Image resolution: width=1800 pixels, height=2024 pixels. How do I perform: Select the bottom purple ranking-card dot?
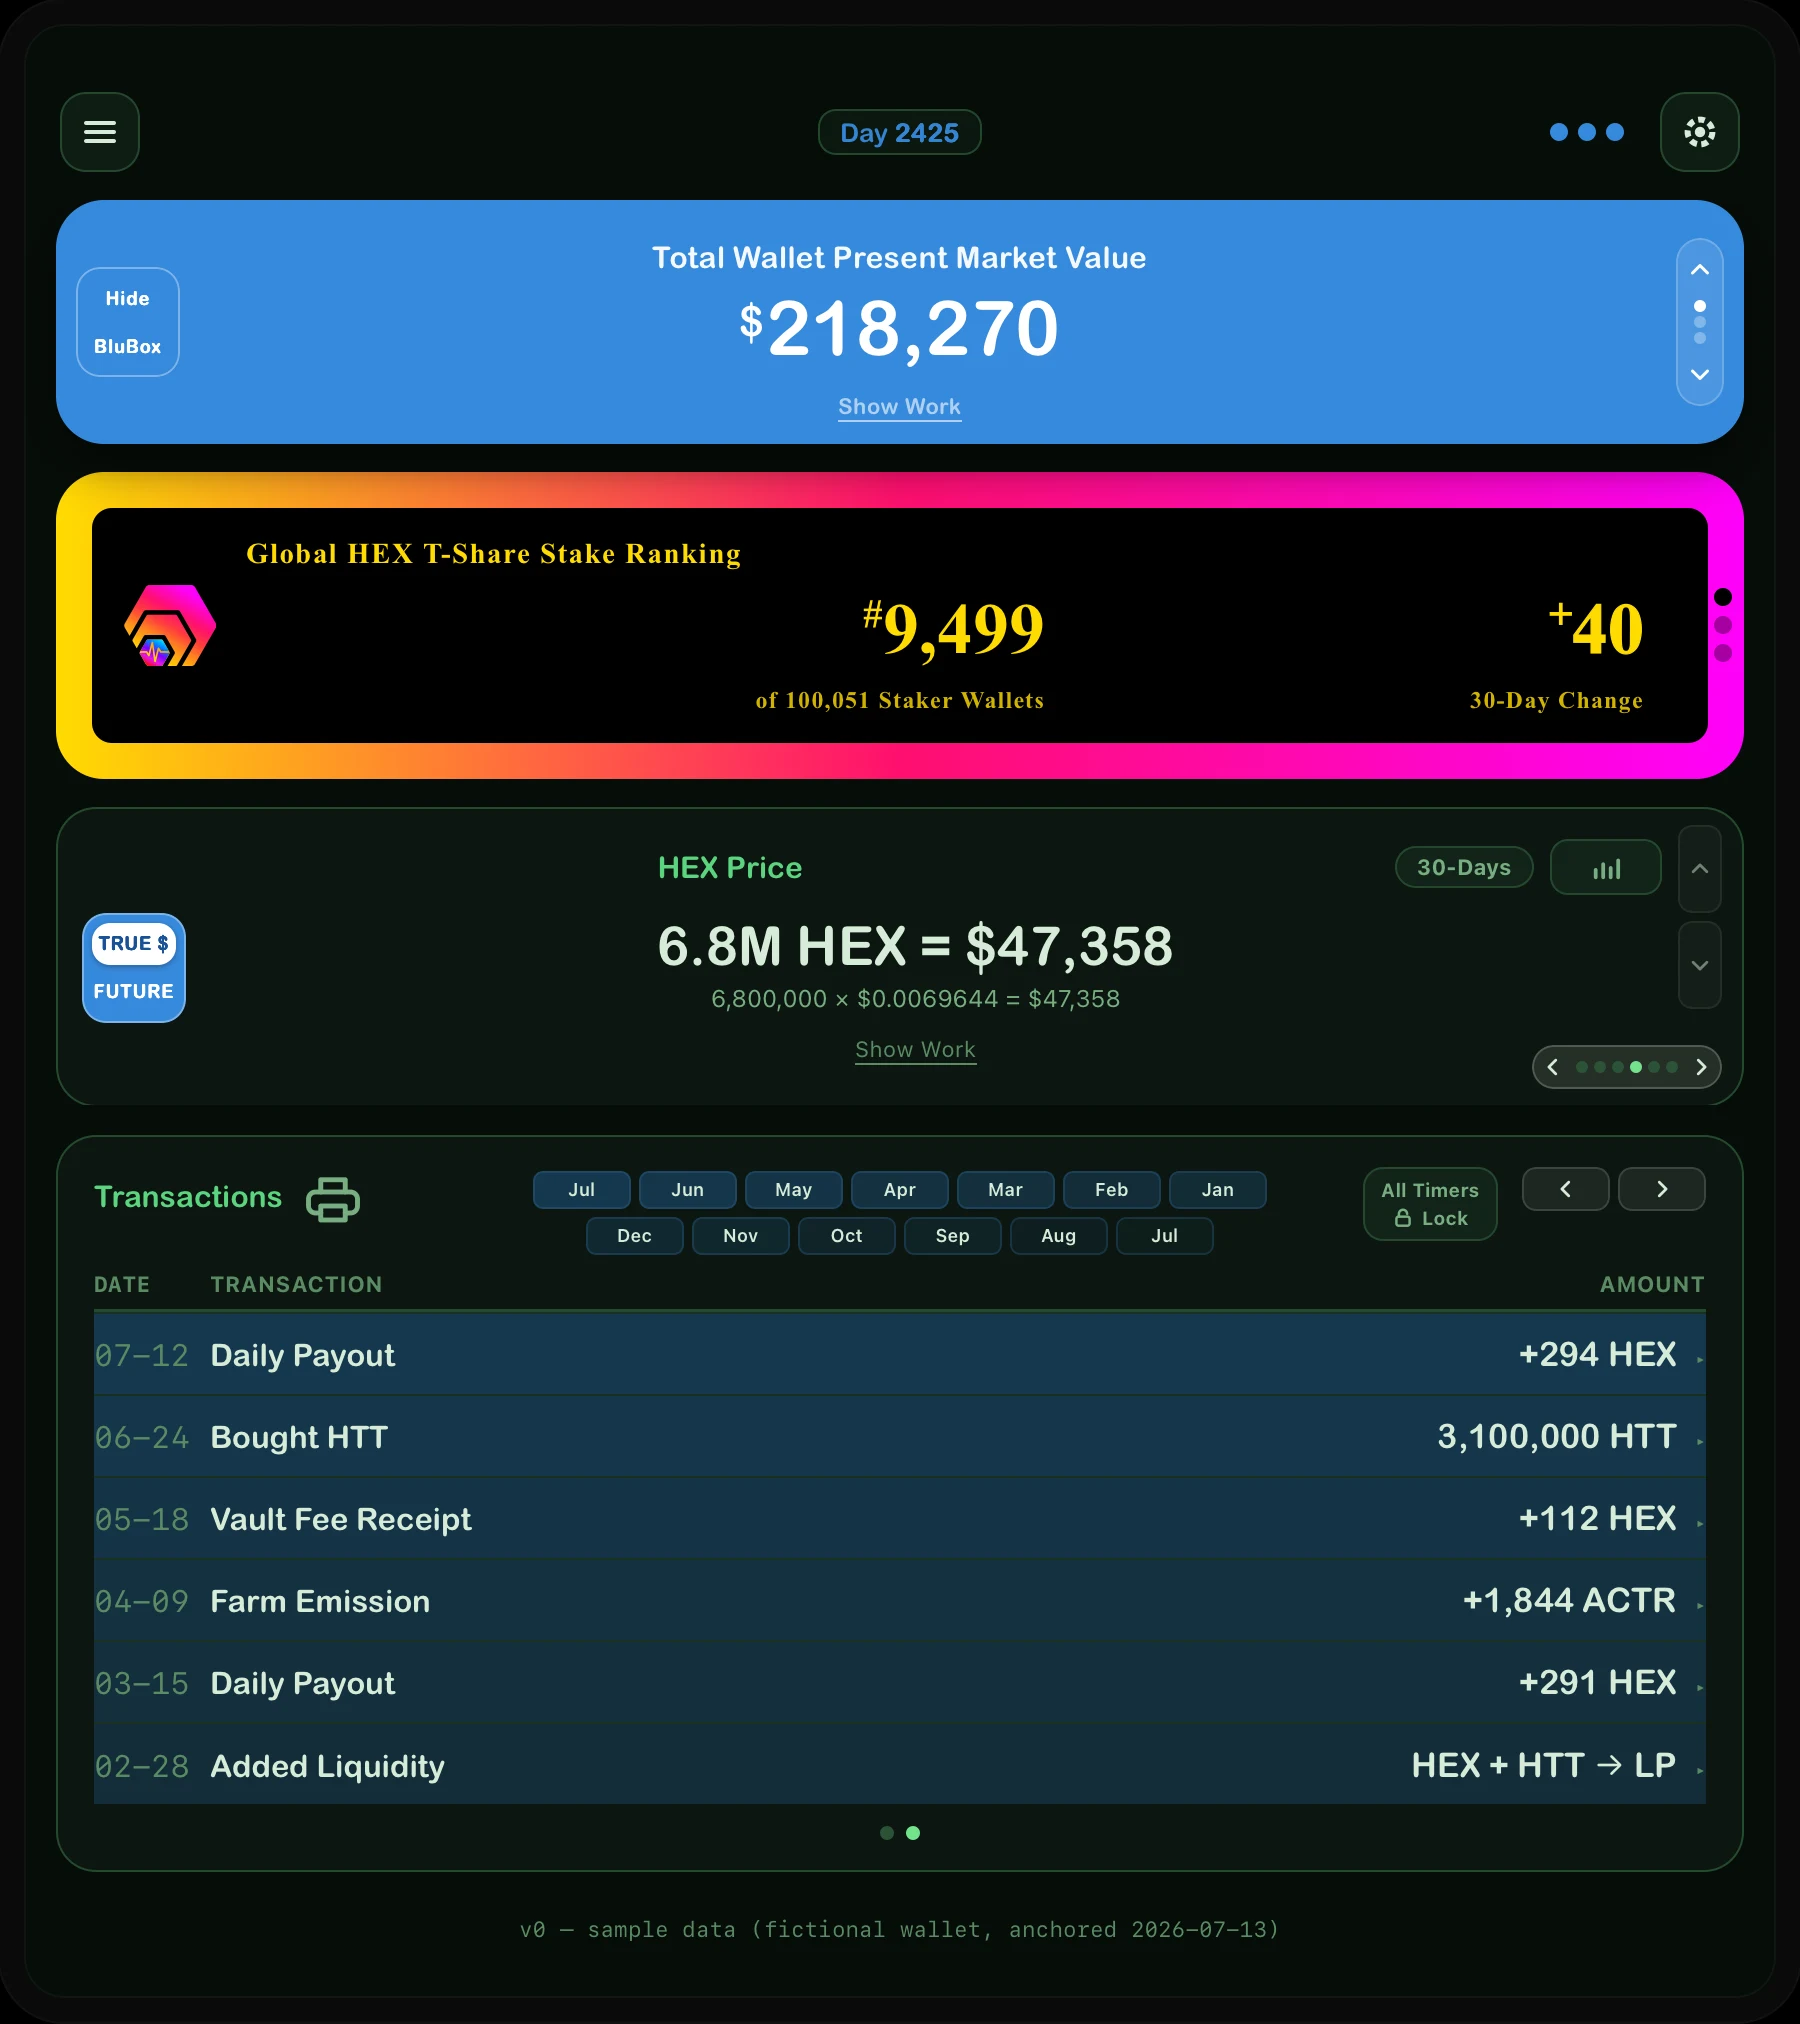pyautogui.click(x=1723, y=653)
